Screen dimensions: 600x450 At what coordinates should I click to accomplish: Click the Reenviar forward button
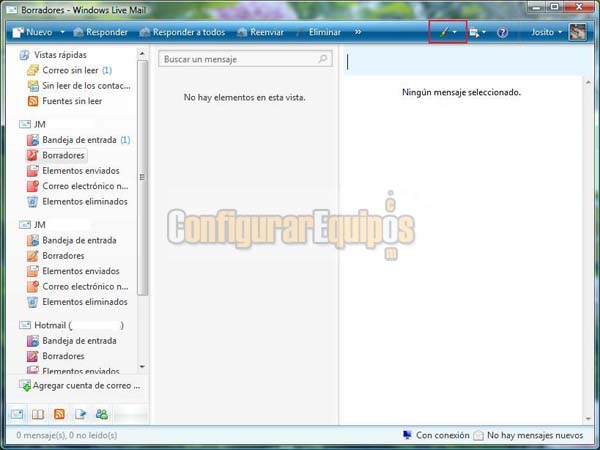pyautogui.click(x=261, y=32)
